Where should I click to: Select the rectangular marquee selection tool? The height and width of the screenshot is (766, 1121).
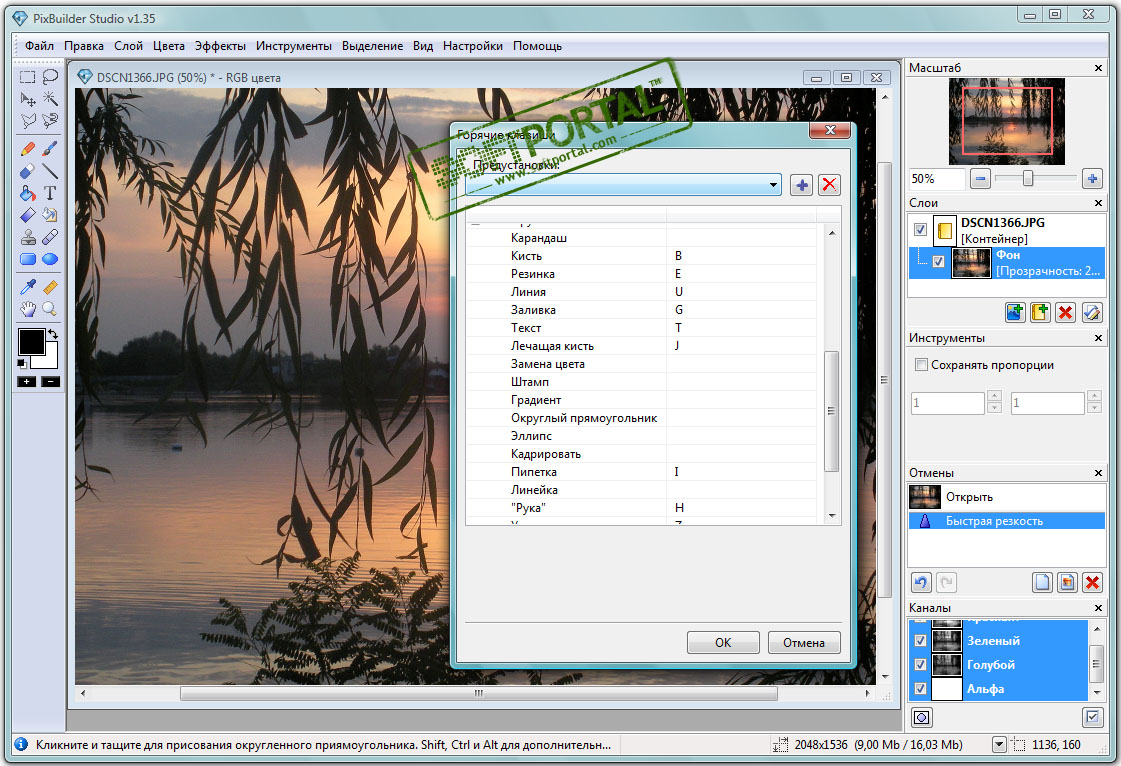pyautogui.click(x=27, y=77)
